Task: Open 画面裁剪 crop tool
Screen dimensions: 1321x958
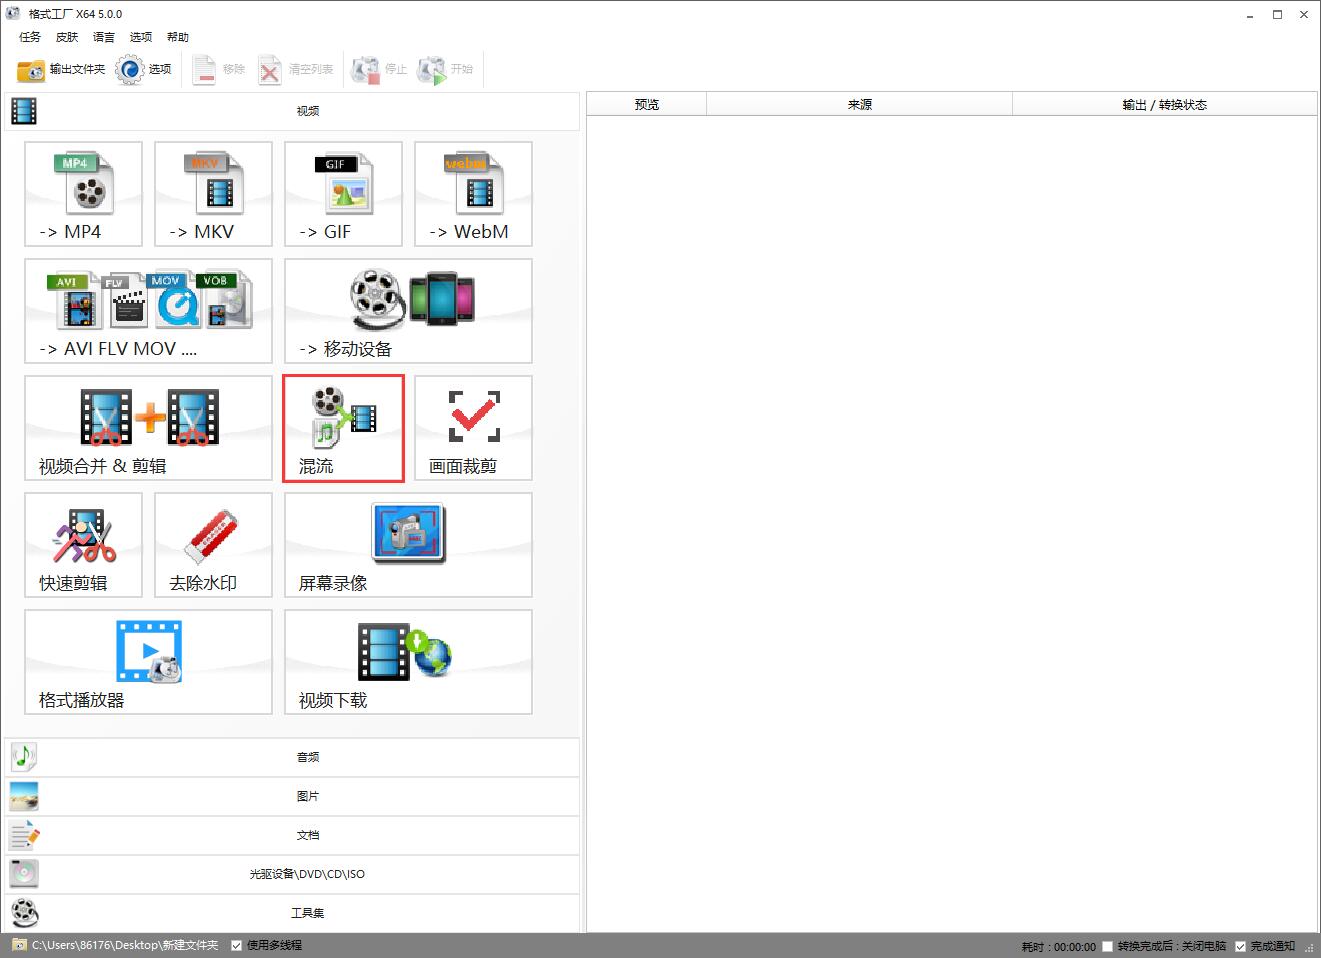Action: (x=473, y=428)
